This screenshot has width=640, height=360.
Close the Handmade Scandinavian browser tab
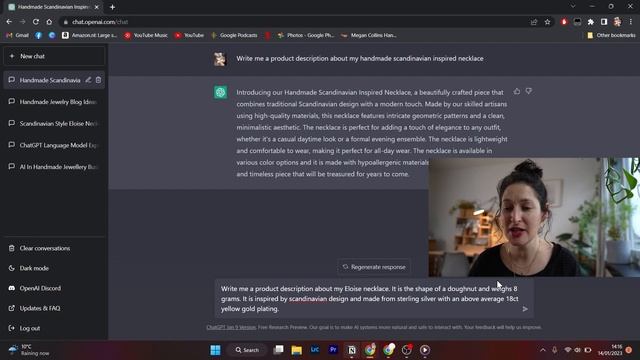pyautogui.click(x=97, y=7)
